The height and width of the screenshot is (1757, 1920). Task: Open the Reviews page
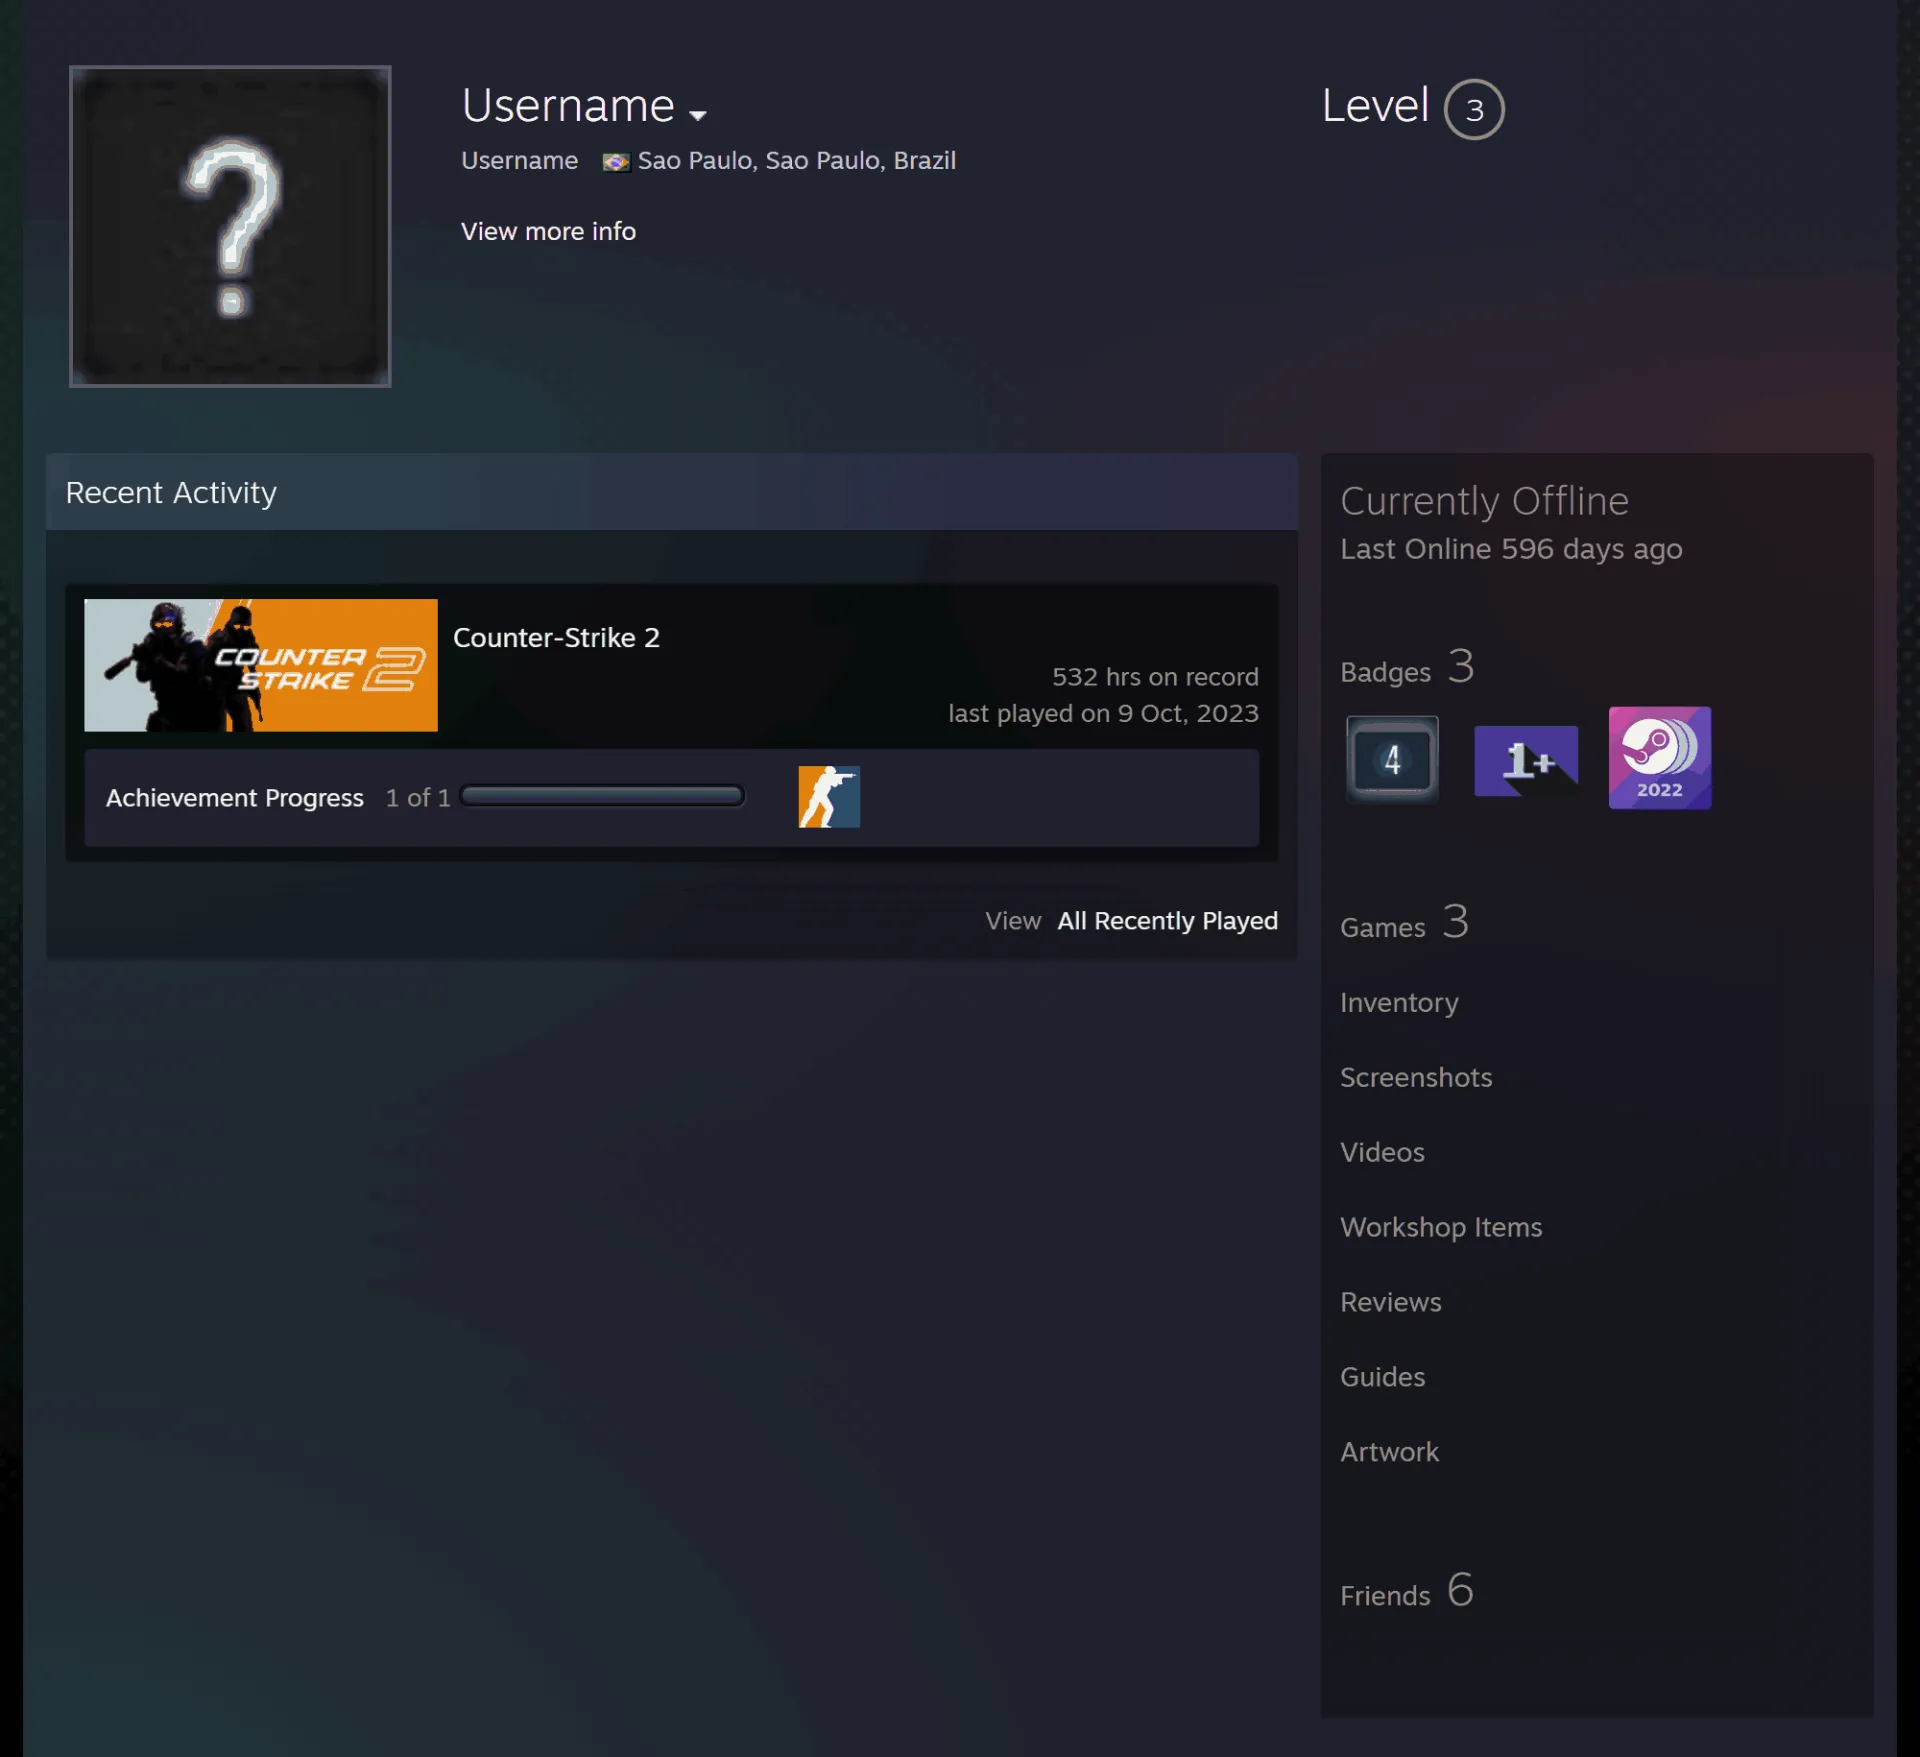pos(1391,1302)
